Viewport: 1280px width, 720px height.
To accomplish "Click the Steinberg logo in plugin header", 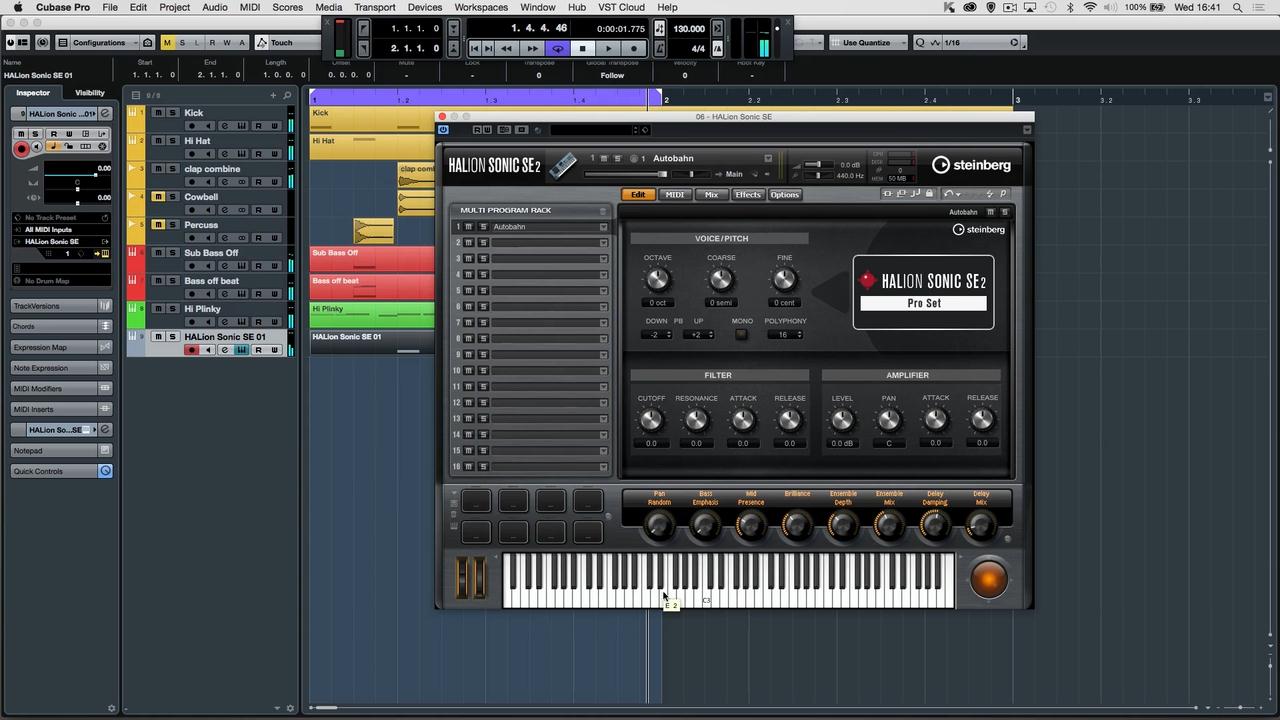I will 972,165.
